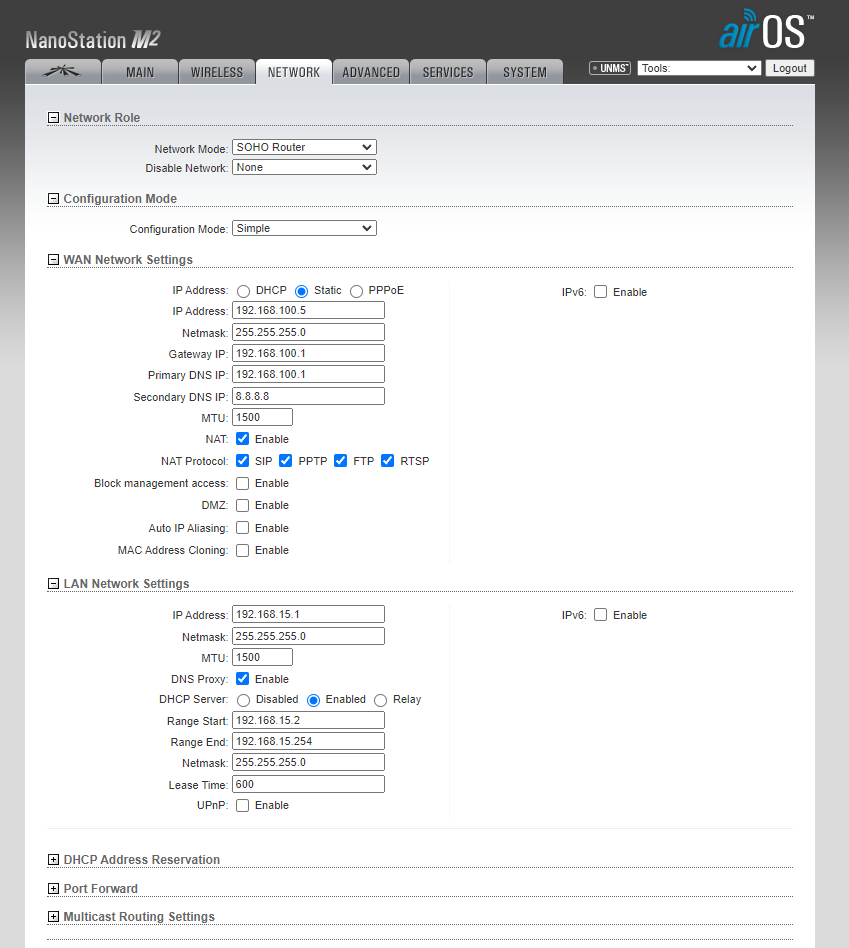Screen dimensions: 849x948
Task: Enable Block management access
Action: coord(242,483)
